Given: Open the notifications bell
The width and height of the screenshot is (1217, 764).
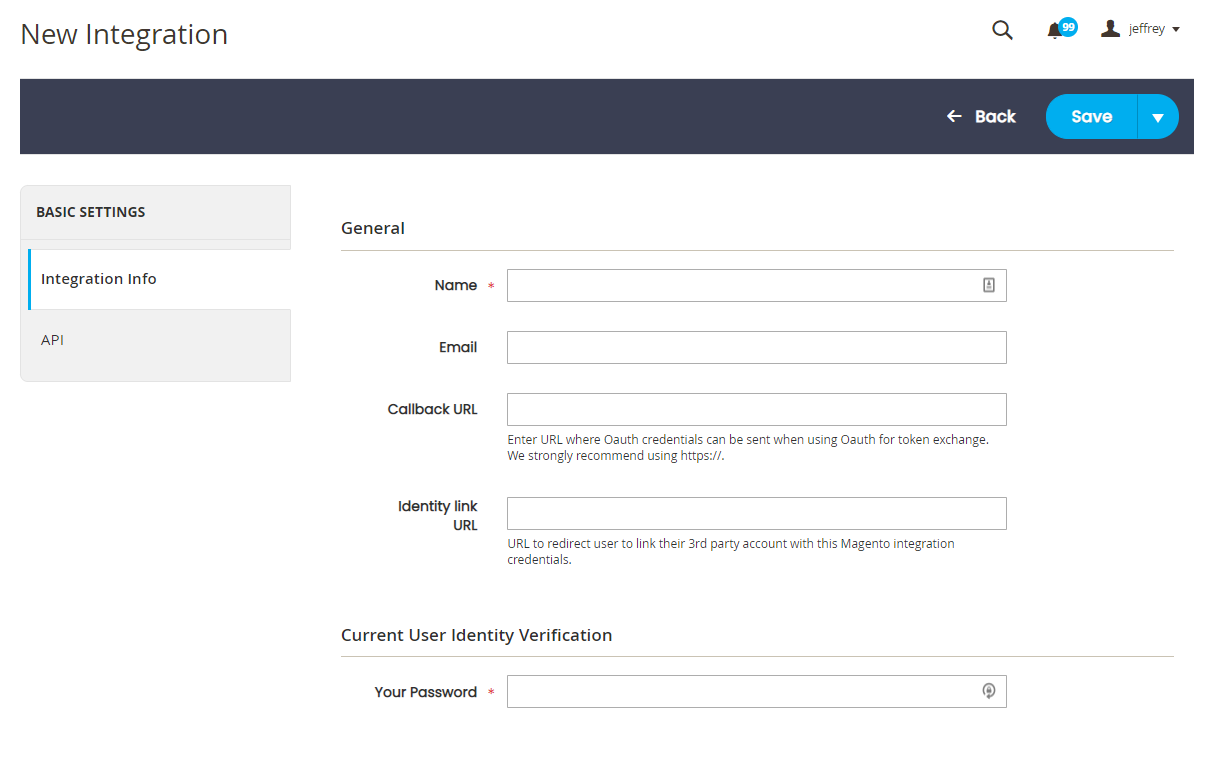Looking at the screenshot, I should tap(1055, 31).
